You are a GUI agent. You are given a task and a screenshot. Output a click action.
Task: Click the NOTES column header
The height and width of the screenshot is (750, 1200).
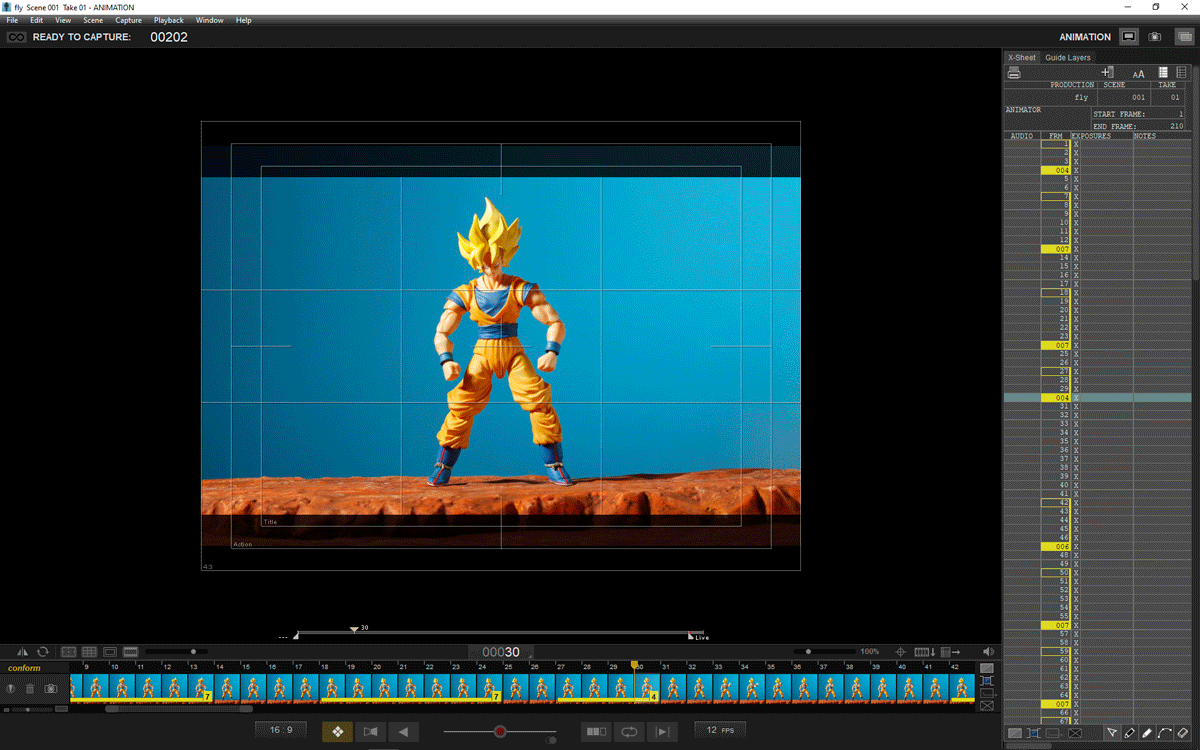(1145, 136)
